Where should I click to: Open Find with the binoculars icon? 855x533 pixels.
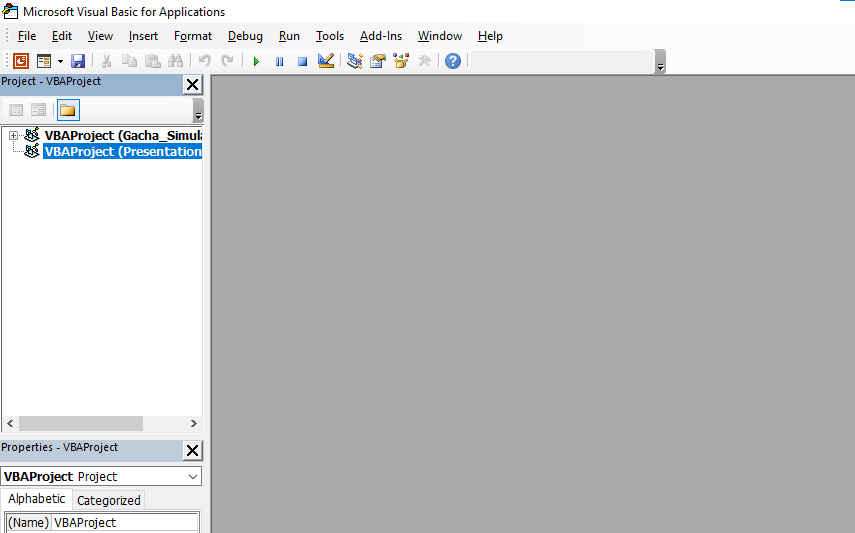point(176,61)
